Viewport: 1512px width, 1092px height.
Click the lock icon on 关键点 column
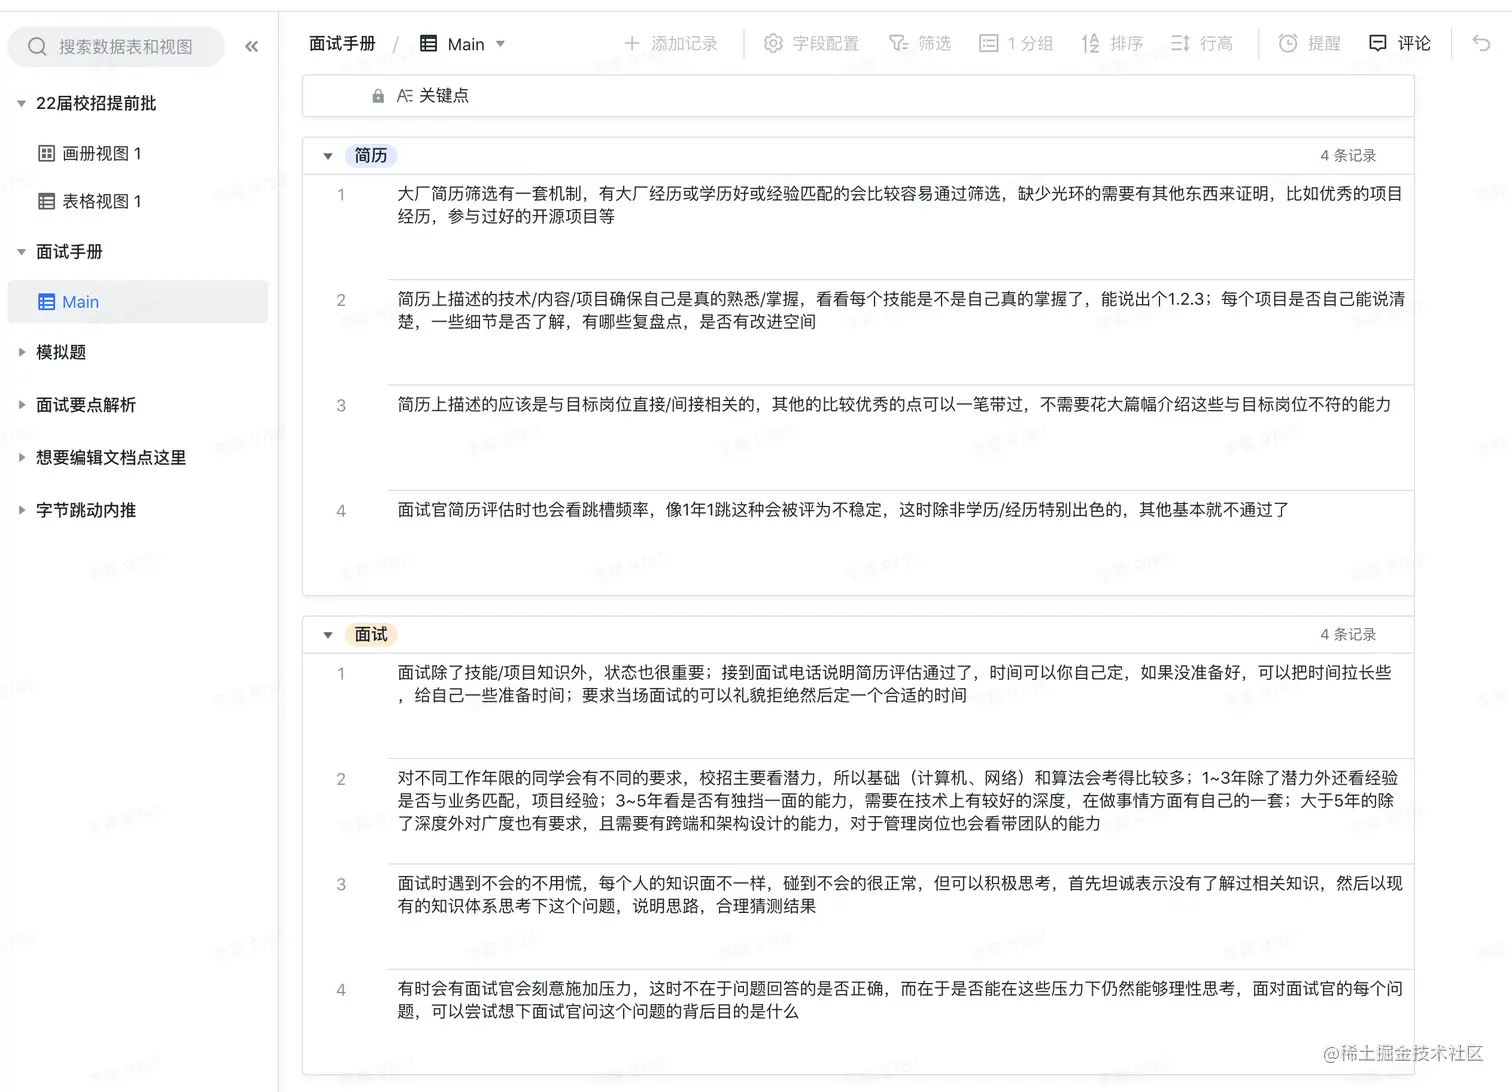click(378, 96)
